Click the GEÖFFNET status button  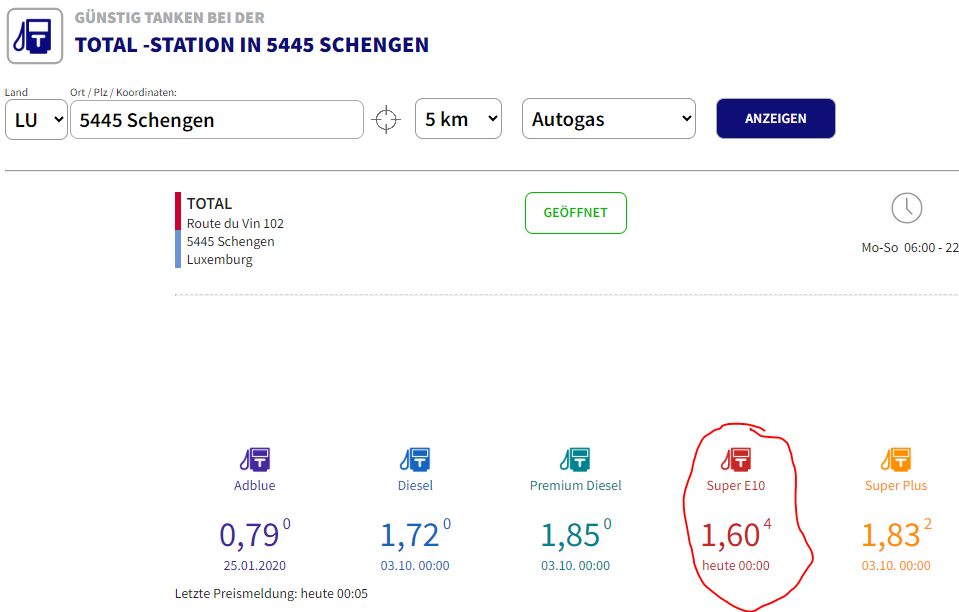(575, 213)
